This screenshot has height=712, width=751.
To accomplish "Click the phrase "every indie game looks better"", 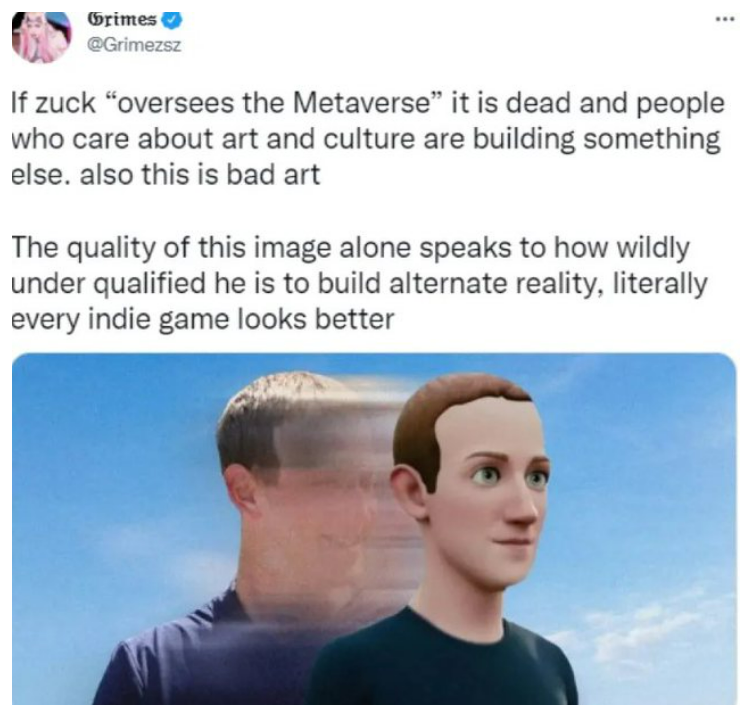I will coord(203,319).
